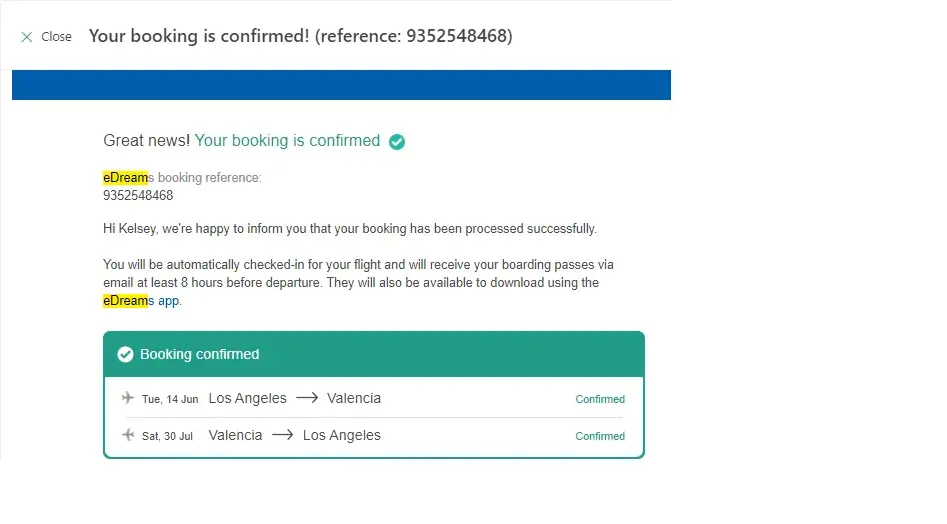
Task: Click the page title with booking reference
Action: point(300,36)
